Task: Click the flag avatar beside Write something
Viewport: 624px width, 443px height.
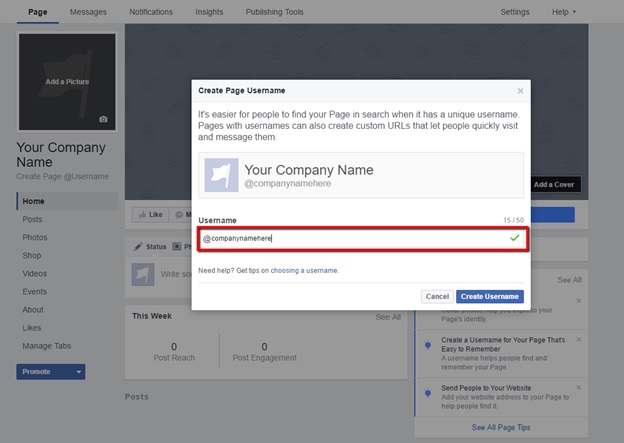Action: click(143, 274)
